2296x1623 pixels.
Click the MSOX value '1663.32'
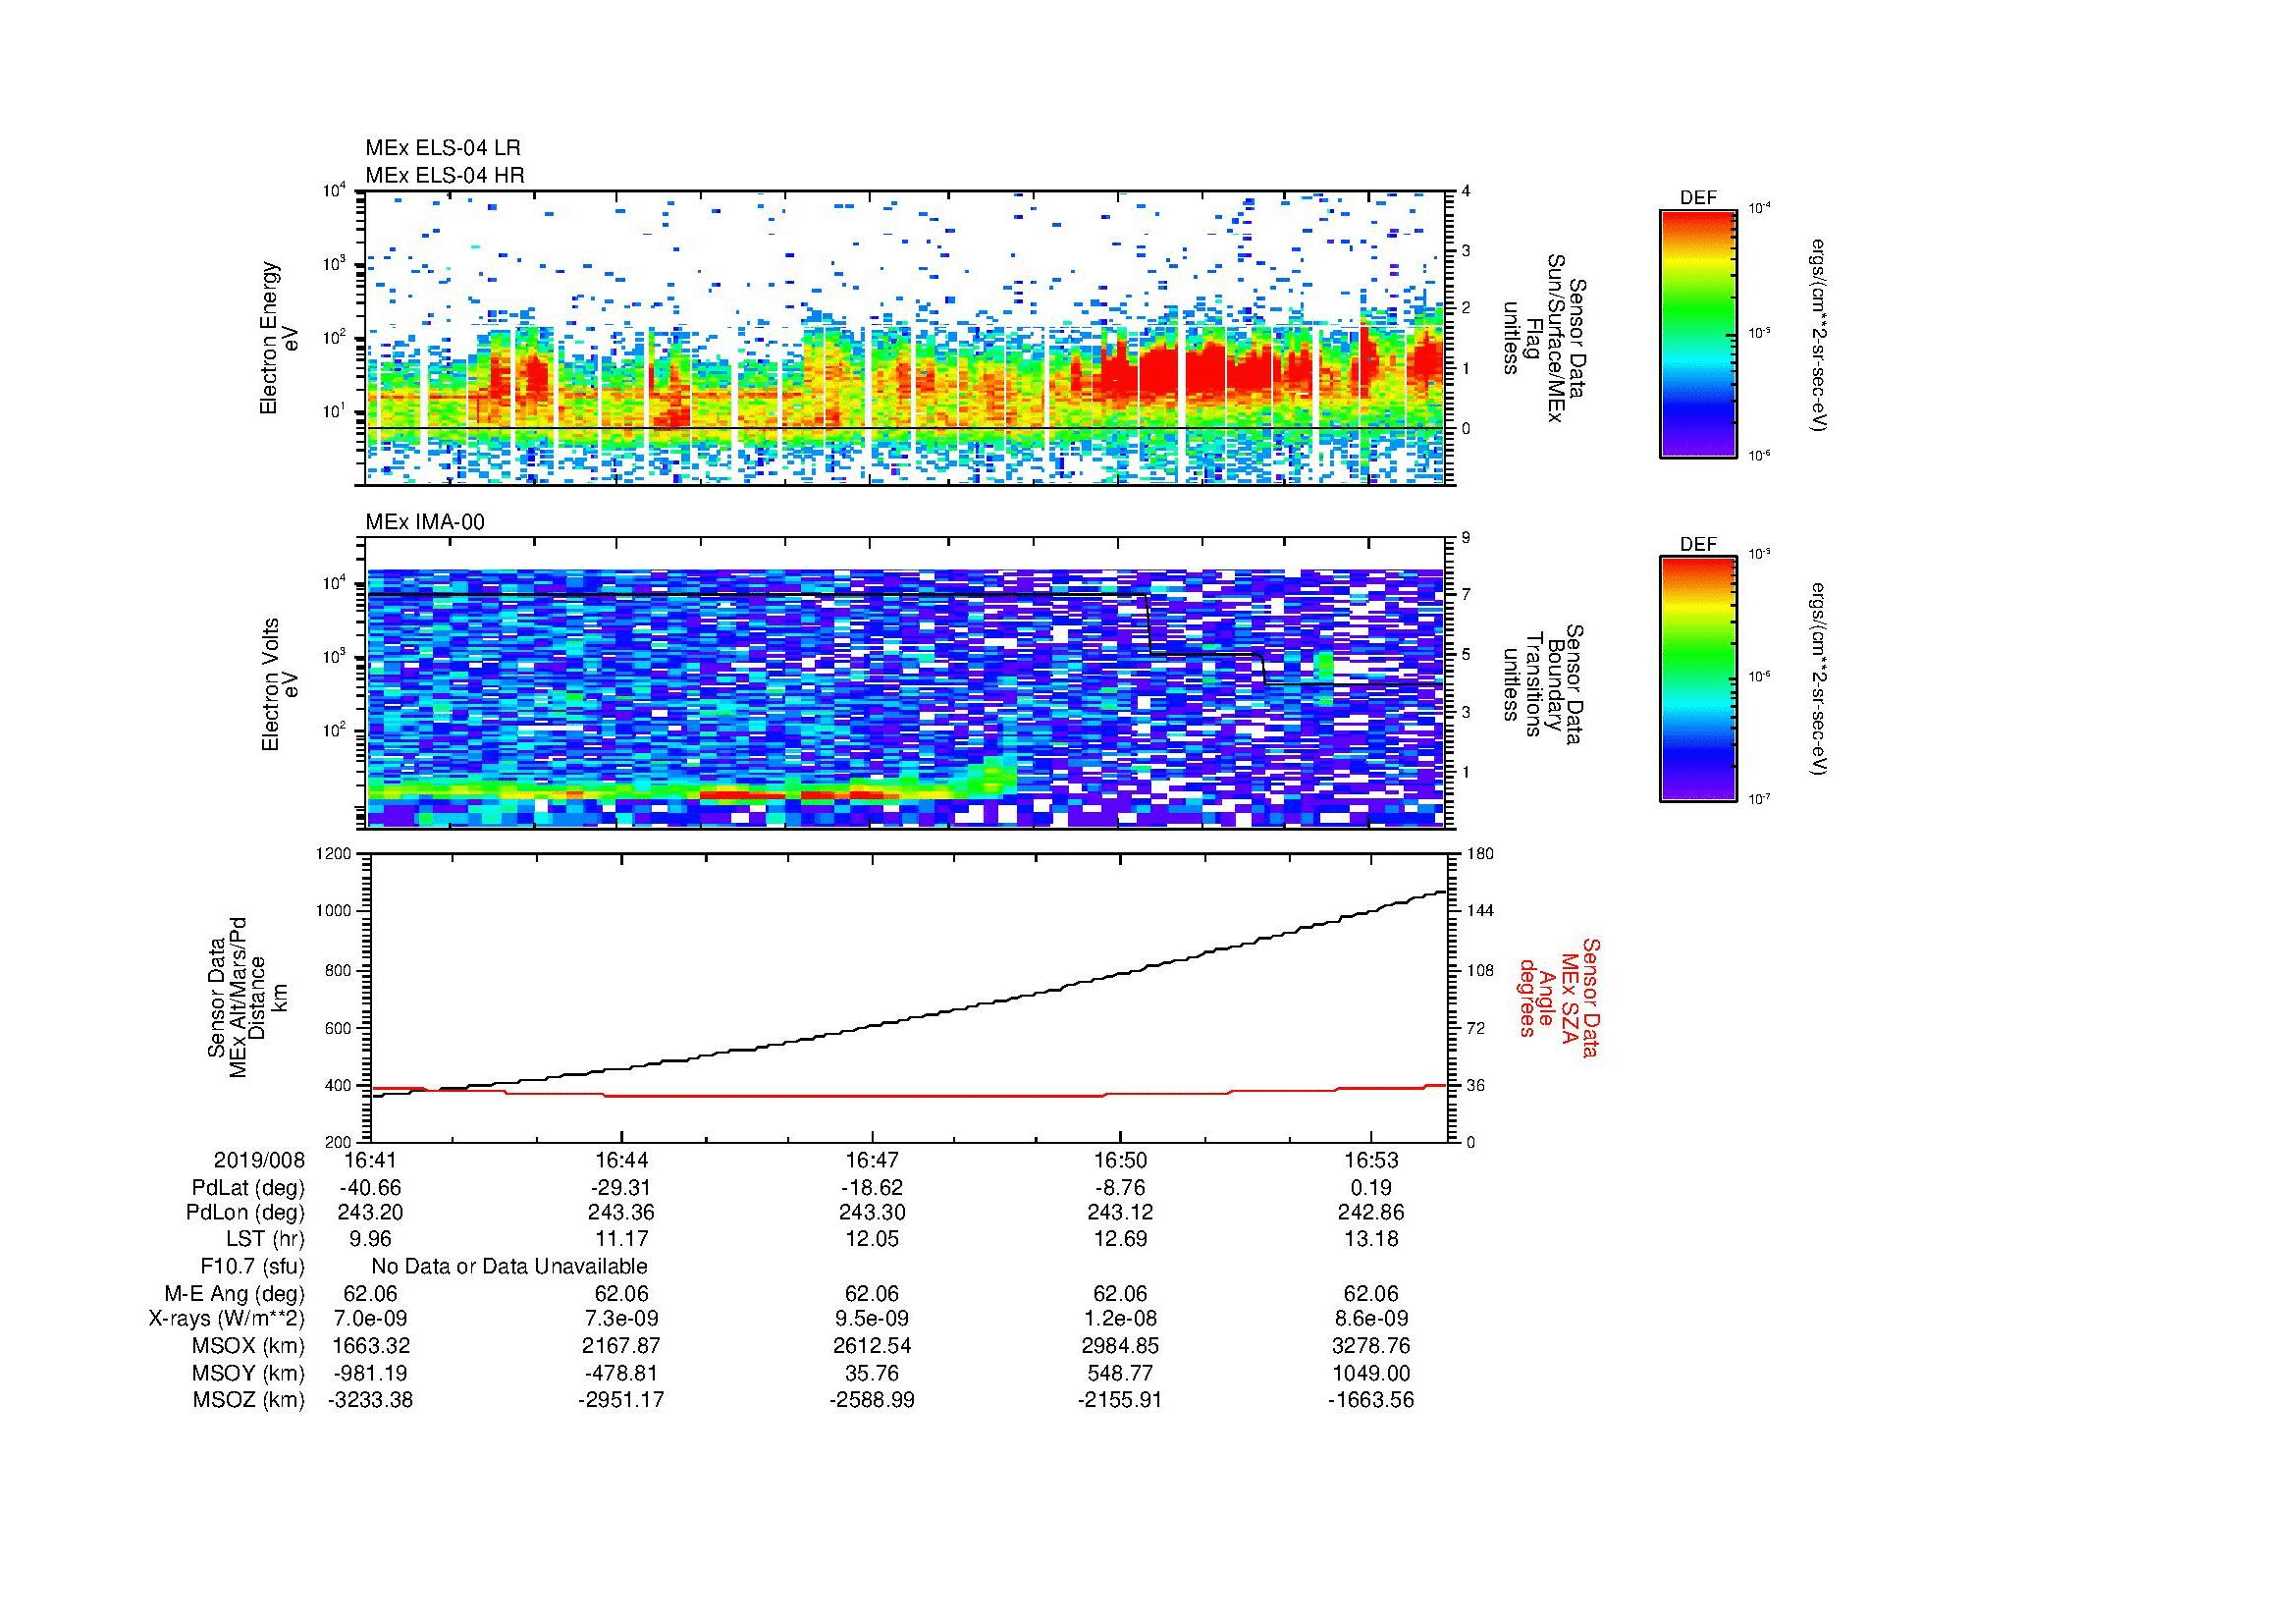click(x=371, y=1347)
